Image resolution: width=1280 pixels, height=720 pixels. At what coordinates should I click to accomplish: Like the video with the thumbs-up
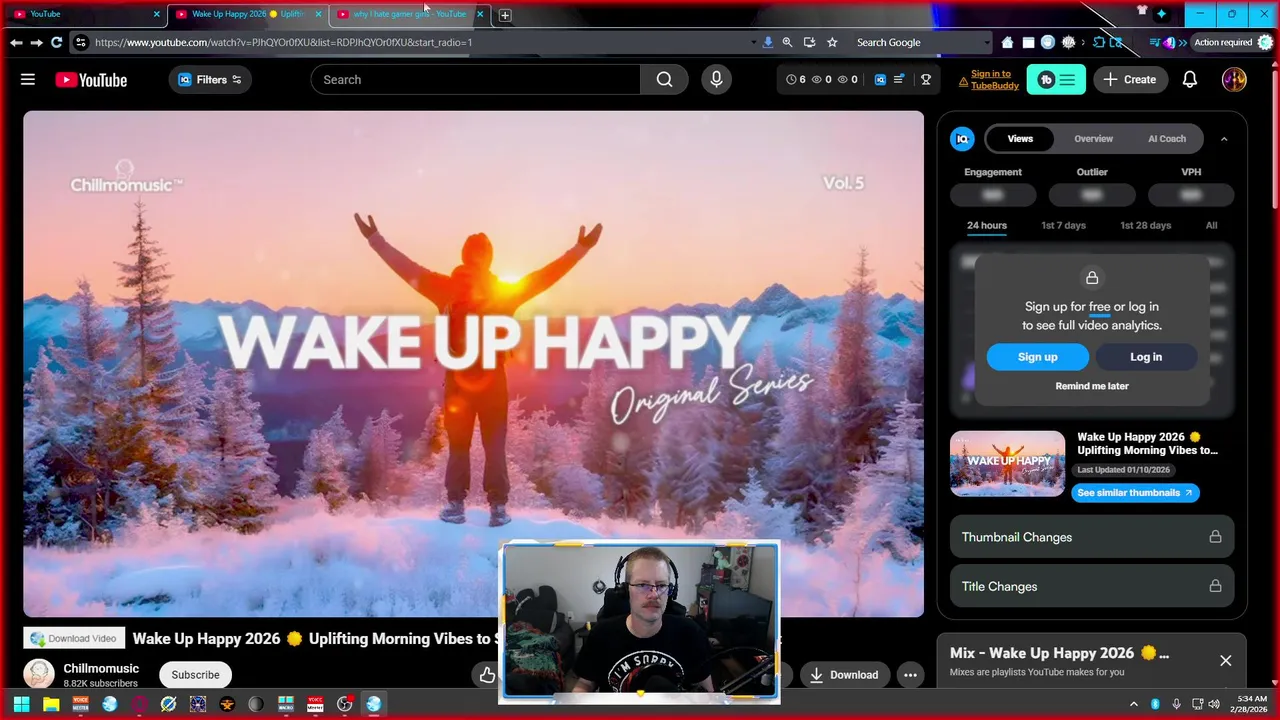(487, 675)
